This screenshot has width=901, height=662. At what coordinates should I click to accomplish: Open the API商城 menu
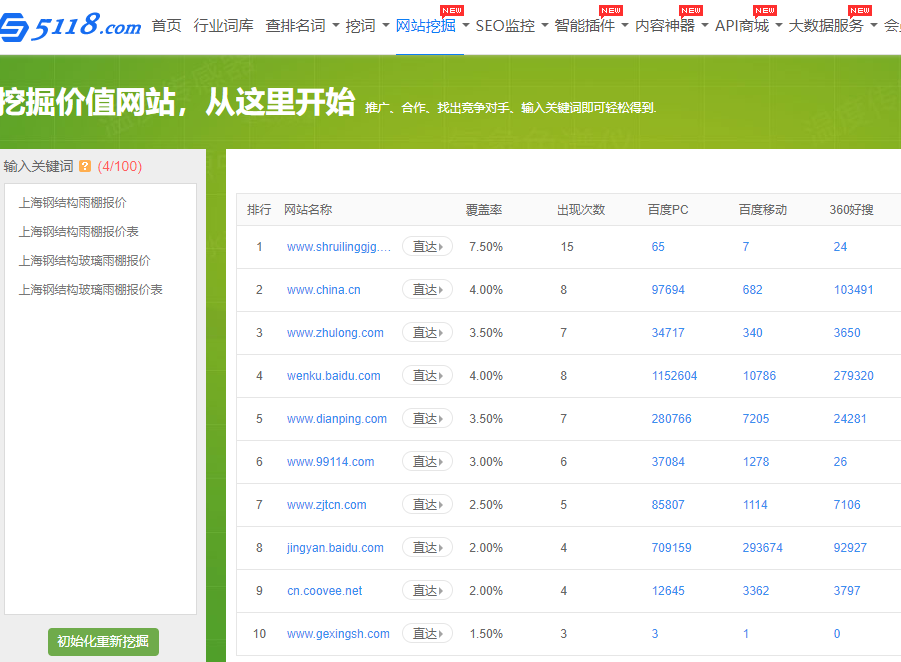click(x=742, y=26)
